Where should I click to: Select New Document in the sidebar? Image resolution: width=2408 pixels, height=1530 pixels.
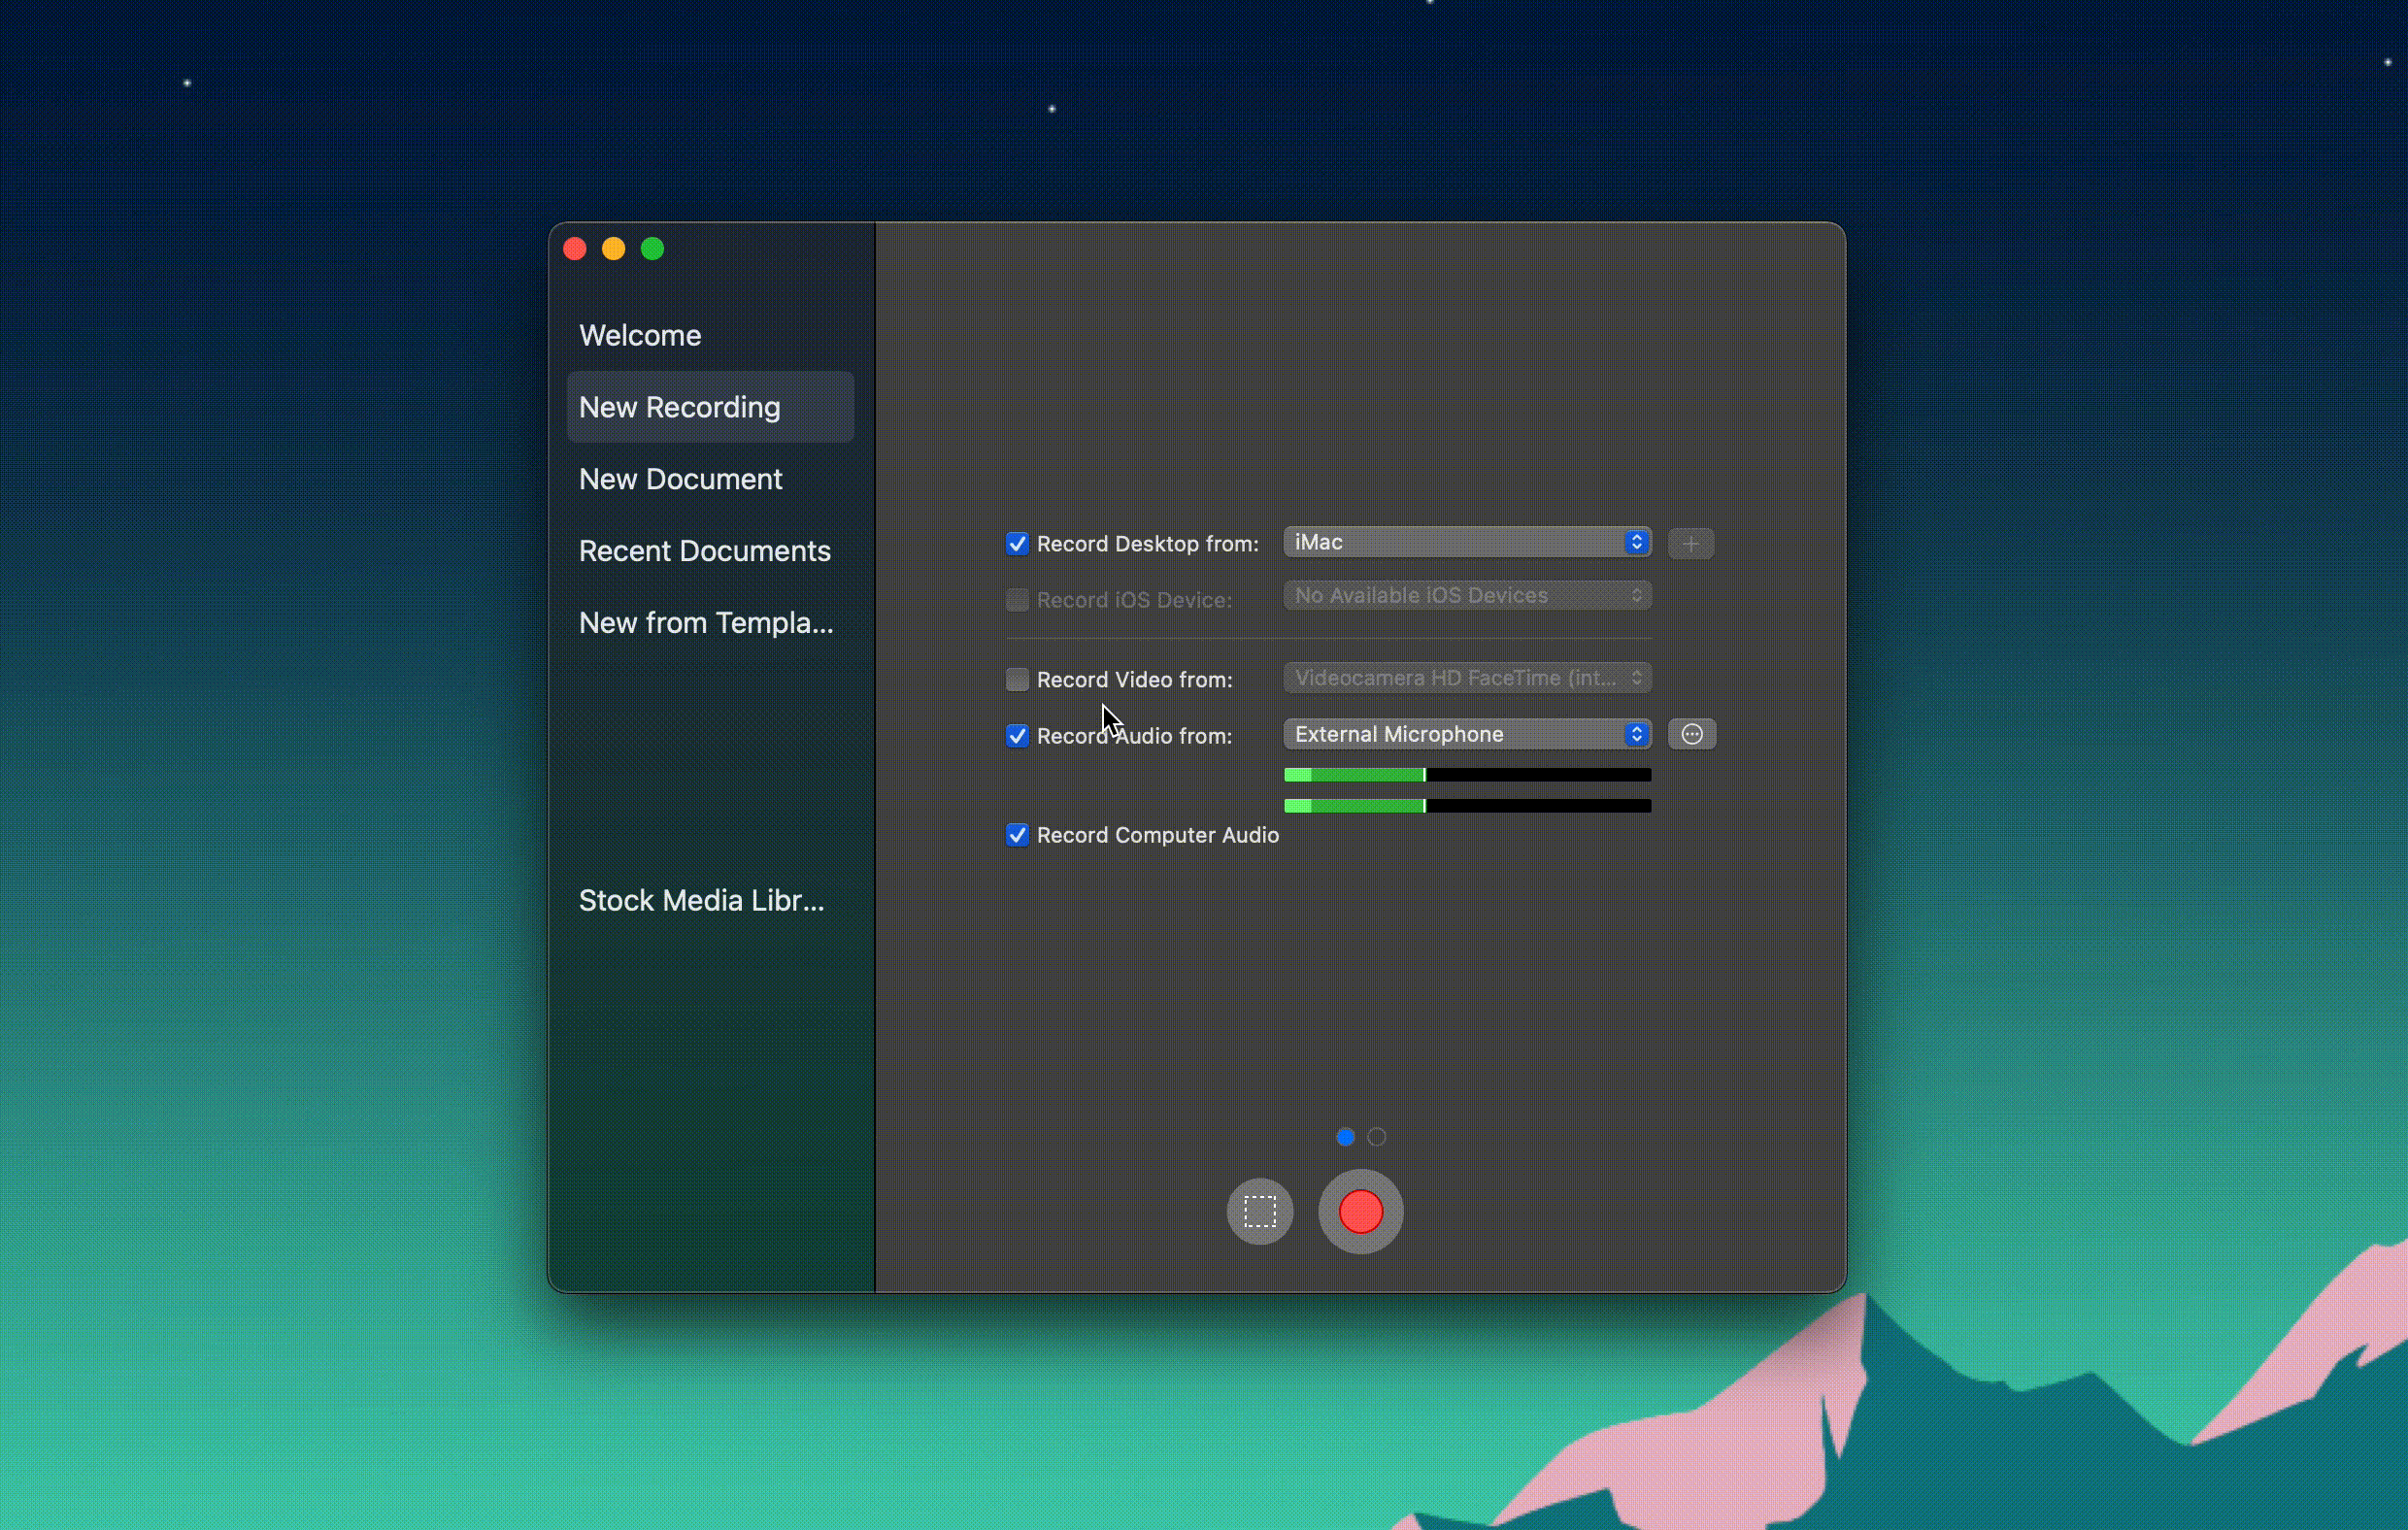click(710, 479)
